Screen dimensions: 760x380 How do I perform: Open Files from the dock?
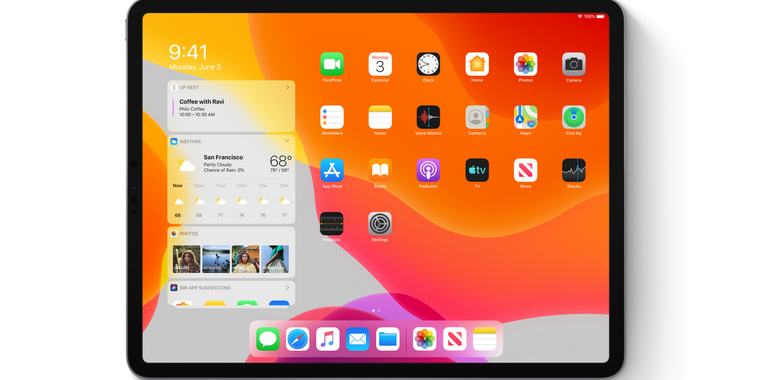pyautogui.click(x=388, y=339)
